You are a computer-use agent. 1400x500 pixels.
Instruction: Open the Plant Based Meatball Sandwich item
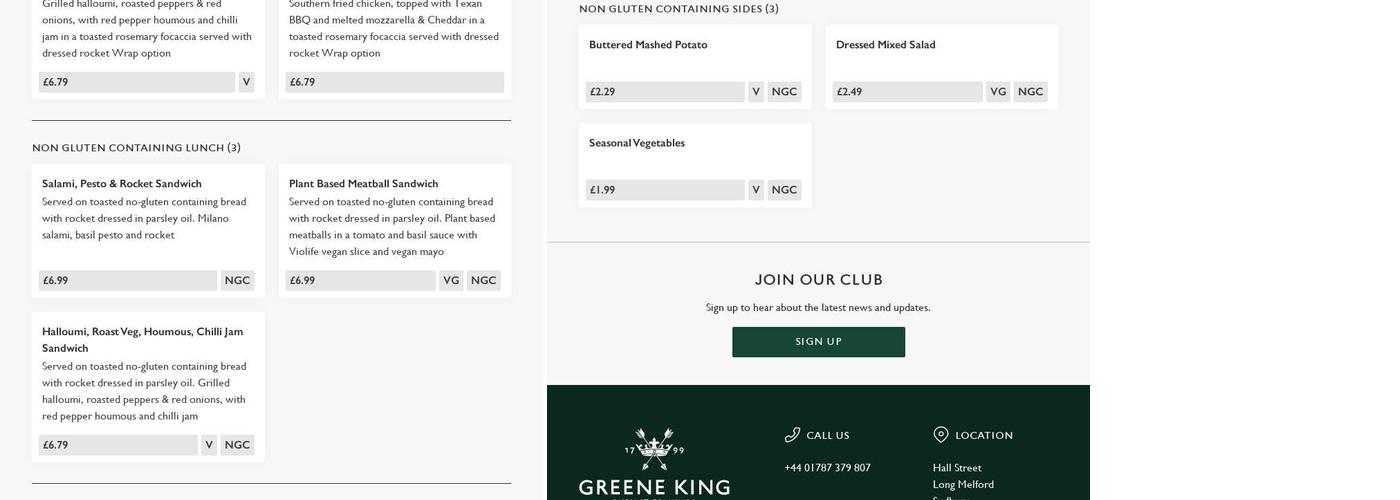pyautogui.click(x=363, y=184)
